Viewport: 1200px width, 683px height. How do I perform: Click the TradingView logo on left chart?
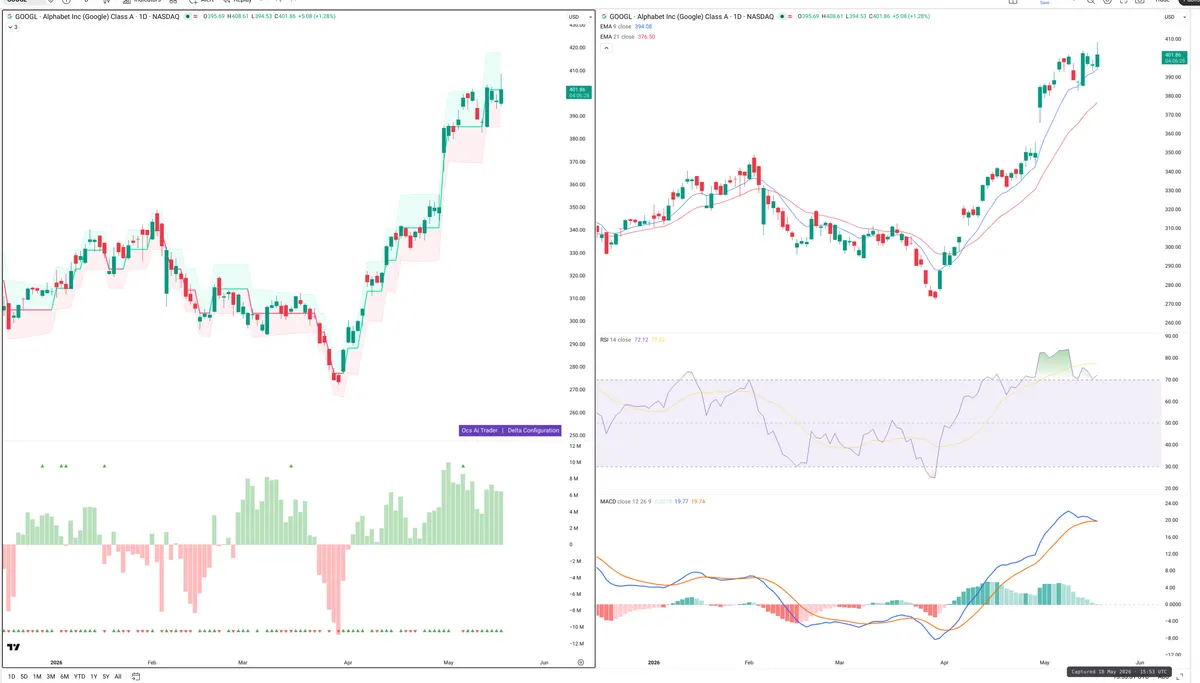[14, 648]
